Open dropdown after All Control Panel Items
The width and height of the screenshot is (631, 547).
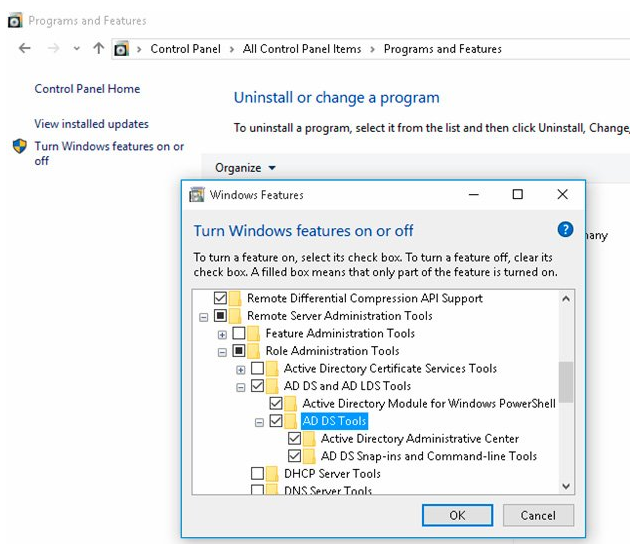click(x=372, y=49)
